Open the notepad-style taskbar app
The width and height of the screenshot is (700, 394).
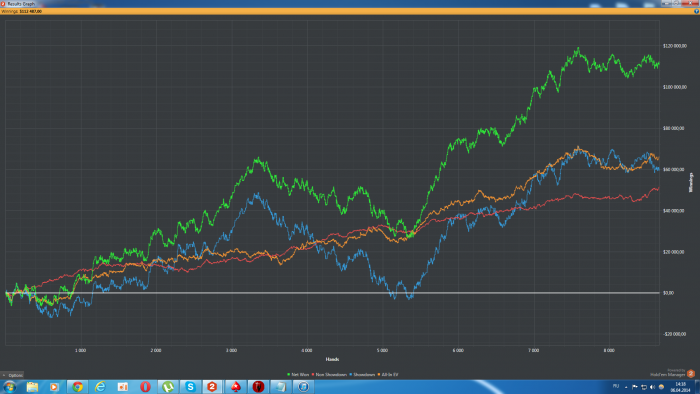(x=281, y=387)
